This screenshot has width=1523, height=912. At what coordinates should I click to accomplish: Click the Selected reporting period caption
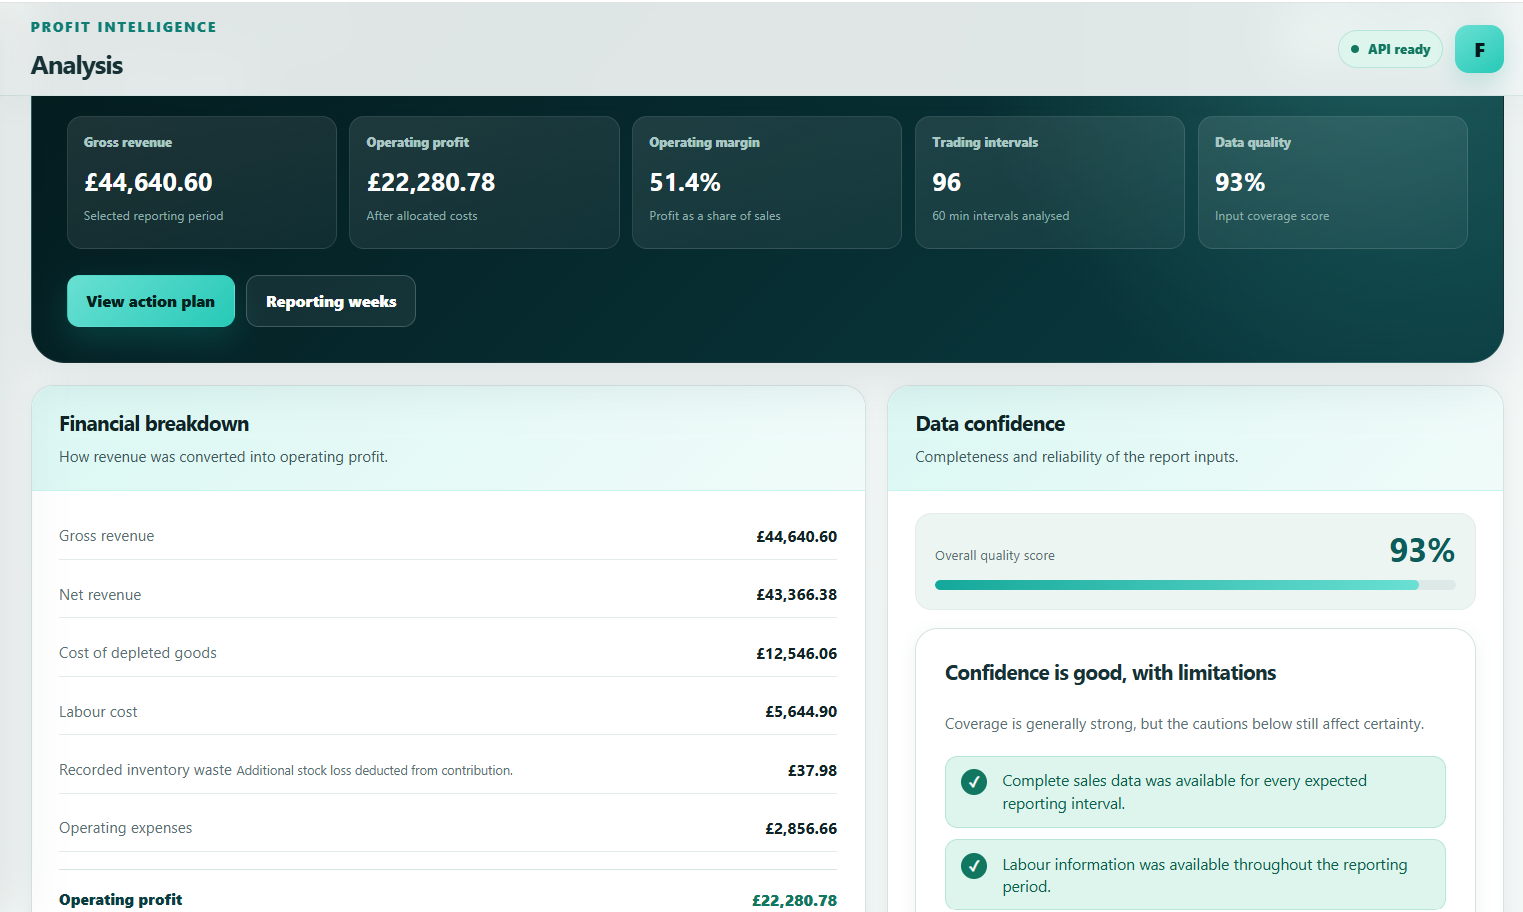pyautogui.click(x=153, y=216)
